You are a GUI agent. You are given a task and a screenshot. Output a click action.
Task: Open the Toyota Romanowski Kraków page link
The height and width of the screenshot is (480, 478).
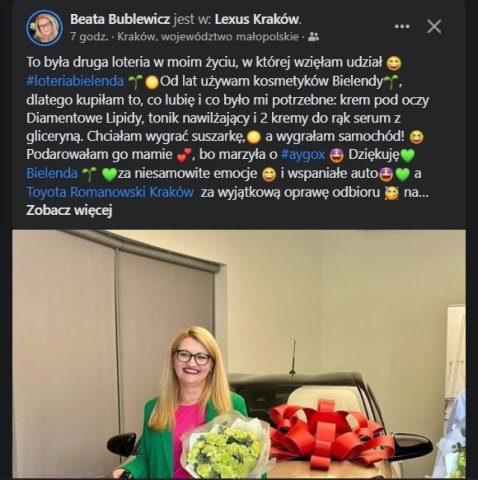pos(110,192)
